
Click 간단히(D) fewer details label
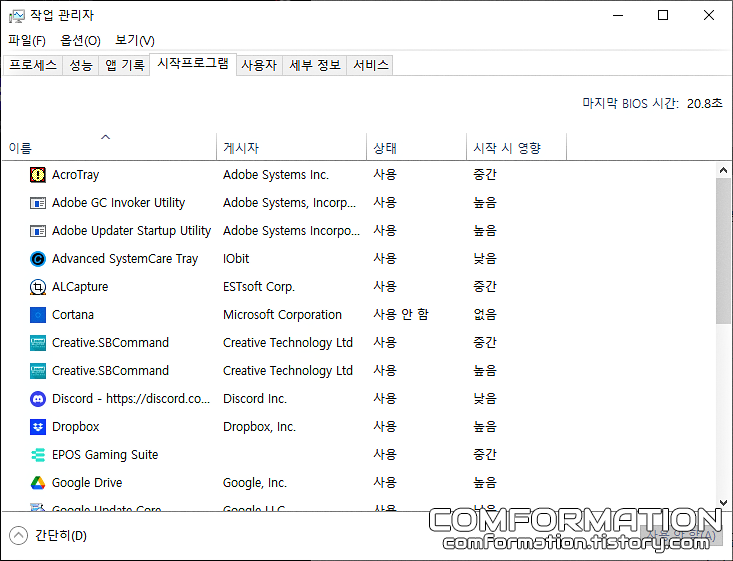[x=61, y=536]
